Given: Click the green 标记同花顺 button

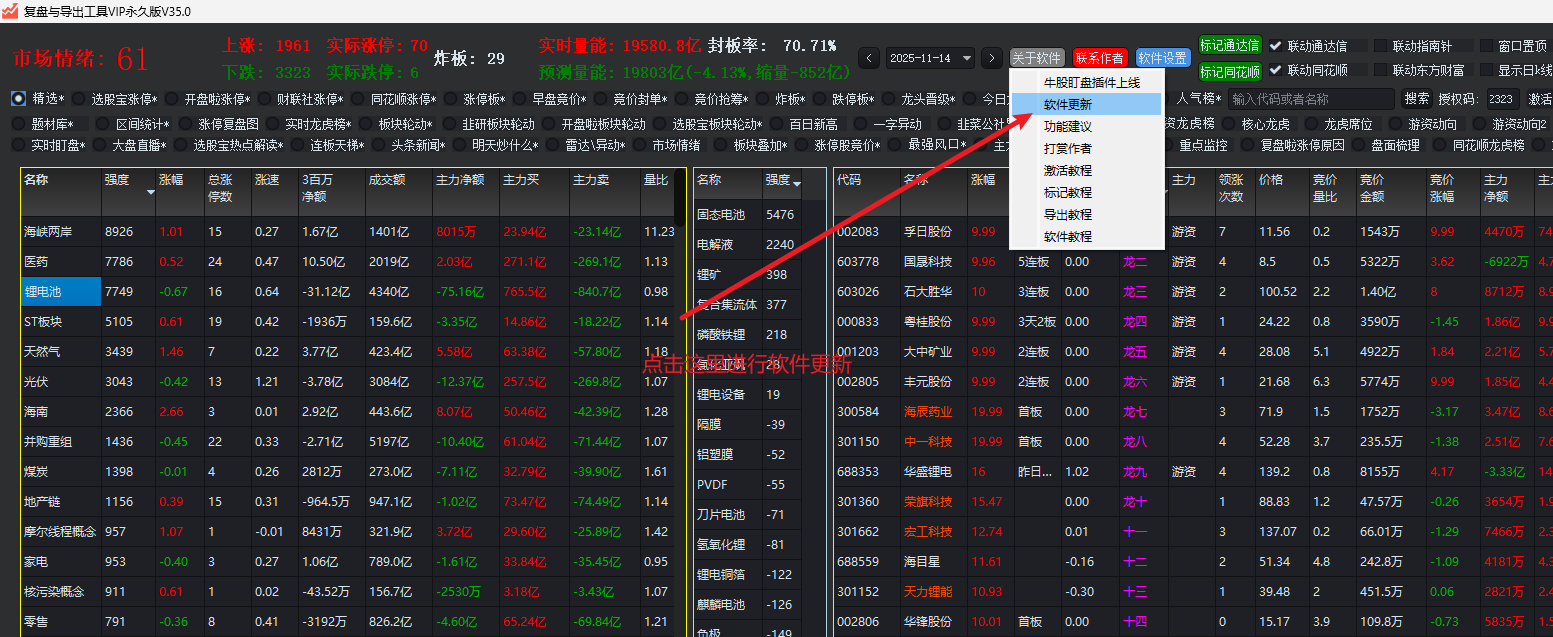Looking at the screenshot, I should coord(1230,71).
